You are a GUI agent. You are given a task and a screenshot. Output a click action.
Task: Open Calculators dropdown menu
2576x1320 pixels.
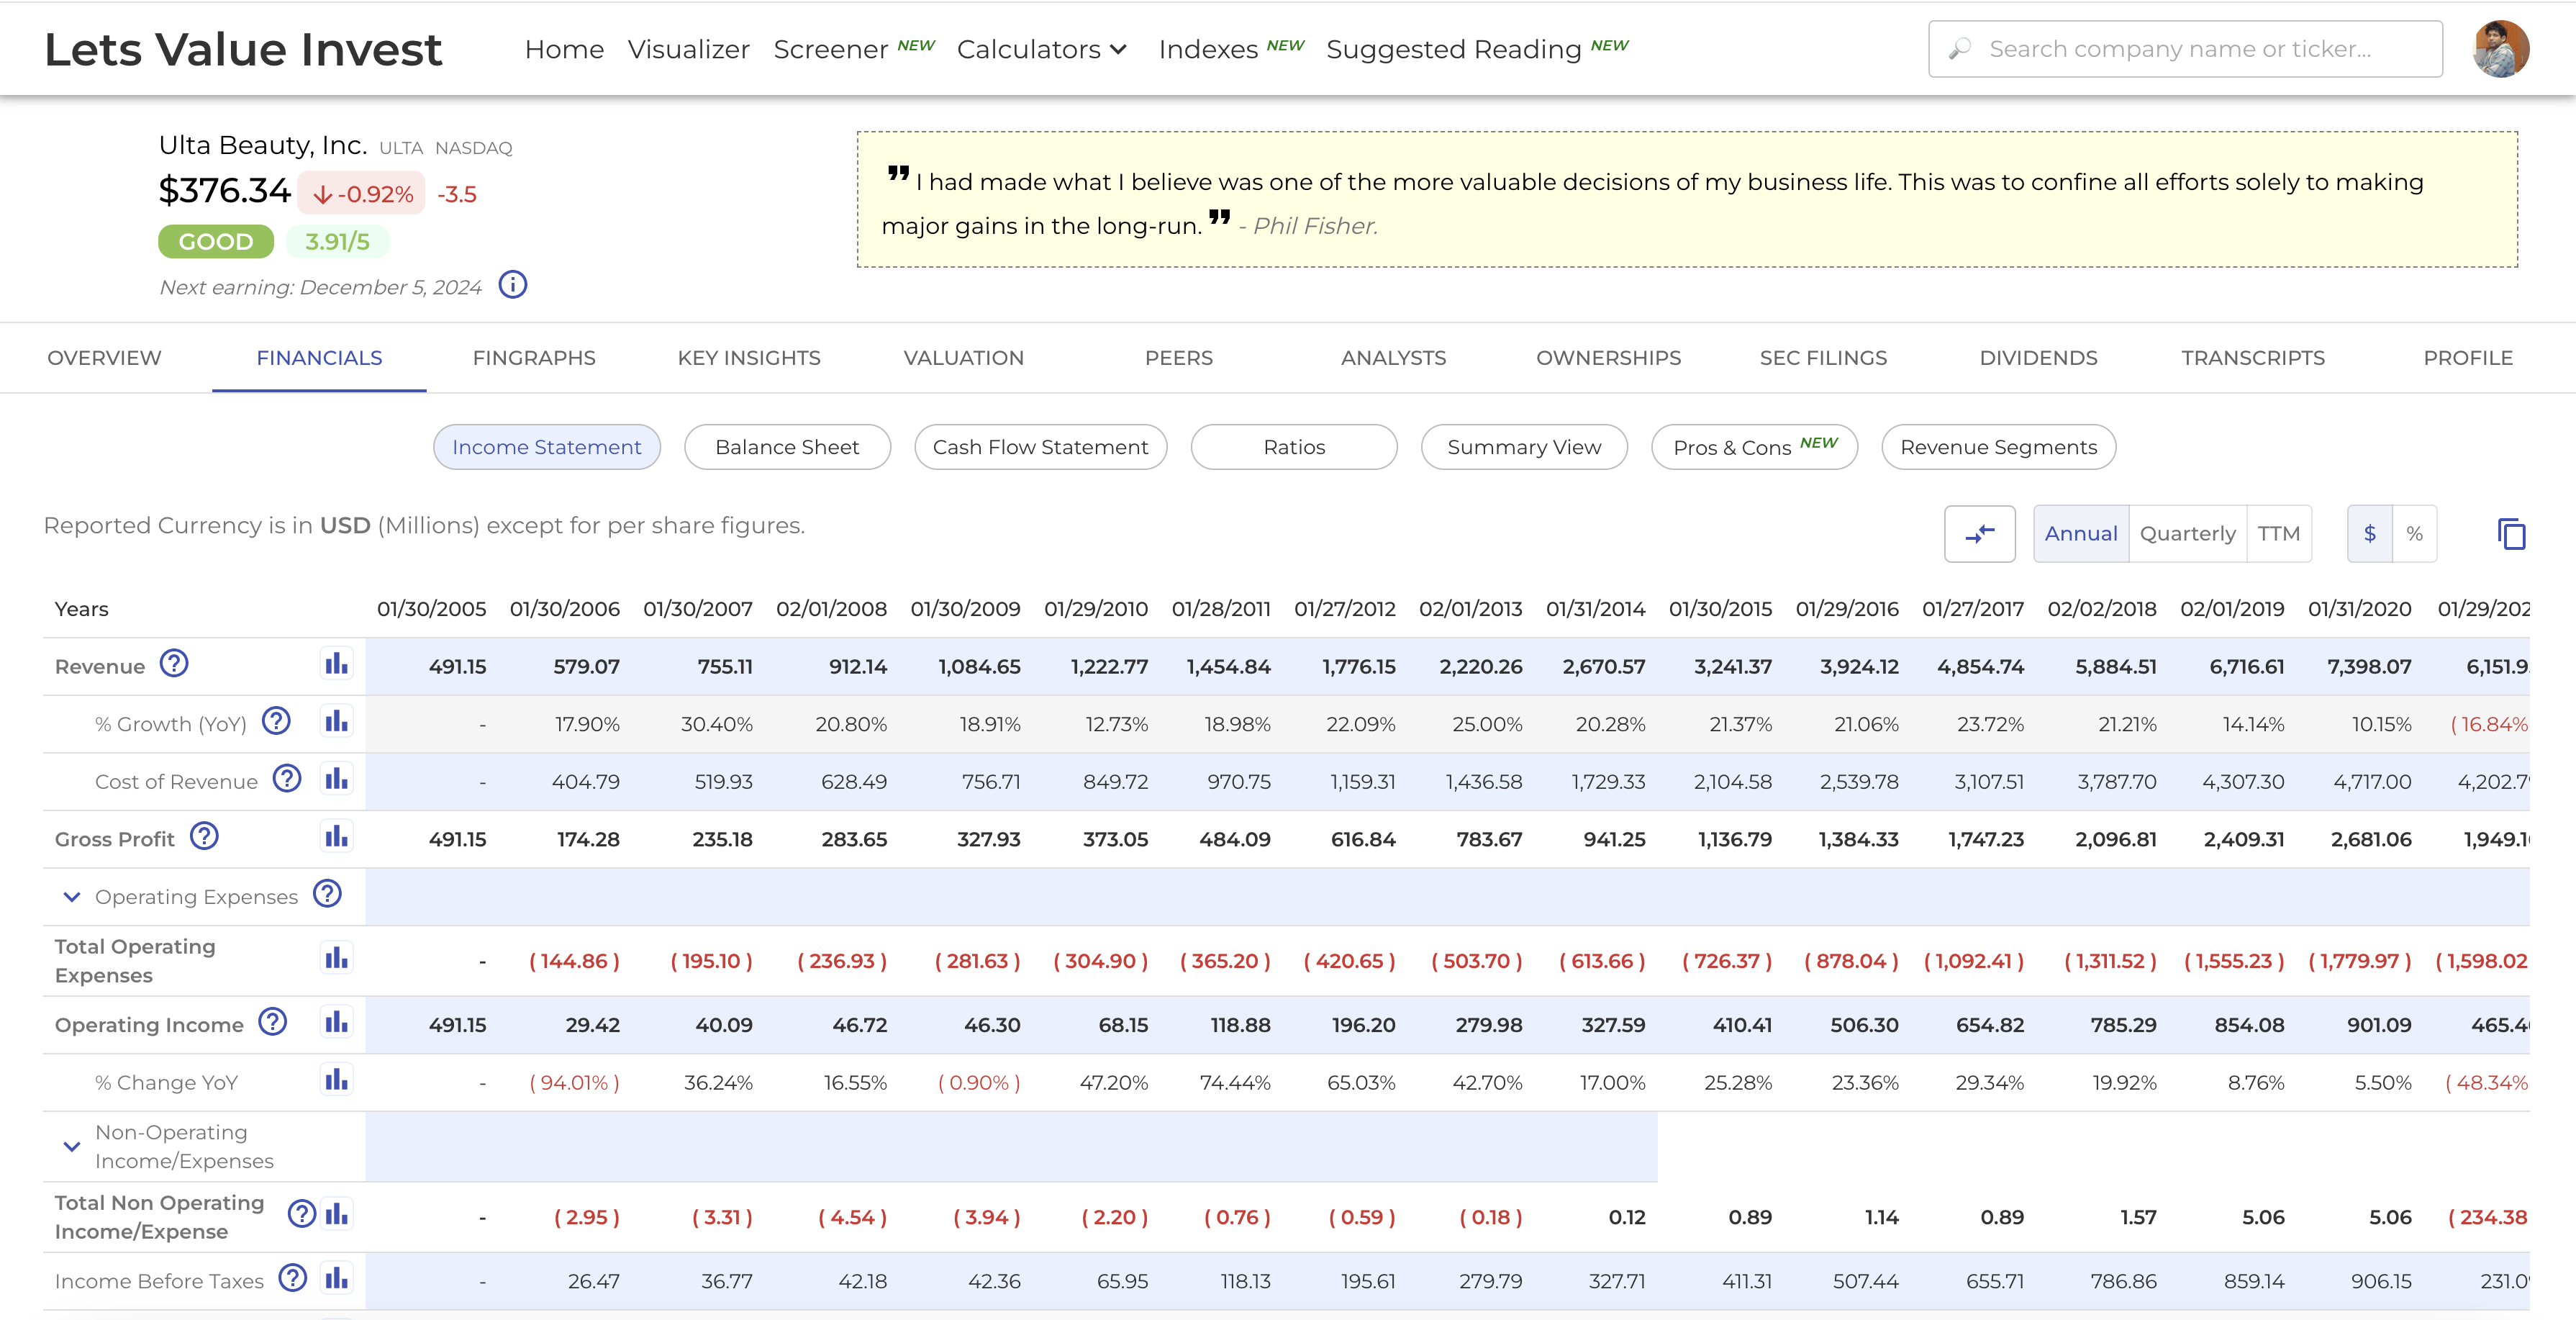pos(1042,49)
